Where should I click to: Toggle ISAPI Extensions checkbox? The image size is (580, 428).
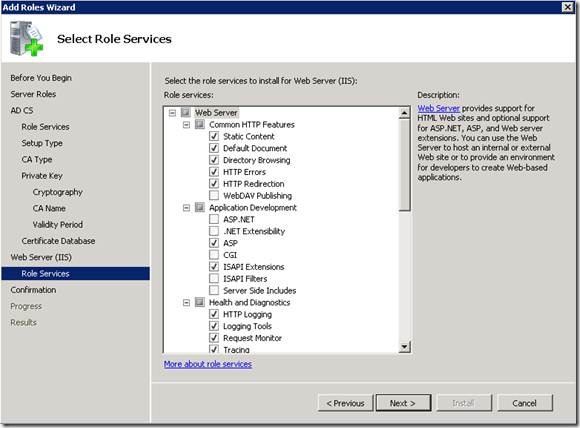coord(214,266)
